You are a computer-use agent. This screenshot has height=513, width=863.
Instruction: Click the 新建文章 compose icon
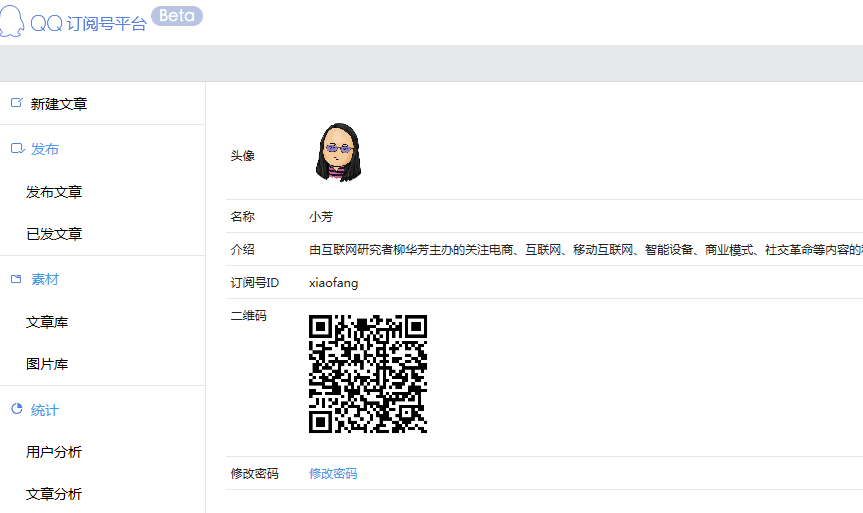(x=17, y=102)
